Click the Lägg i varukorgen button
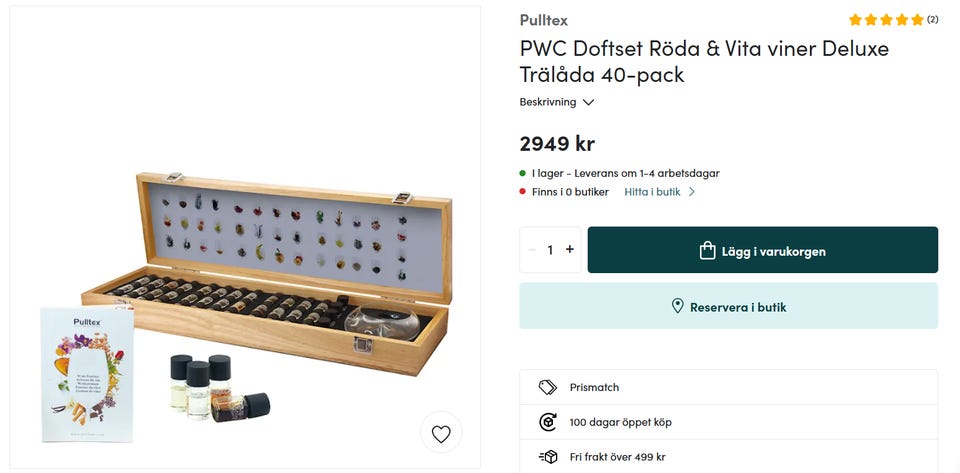The height and width of the screenshot is (473, 960). coord(762,250)
